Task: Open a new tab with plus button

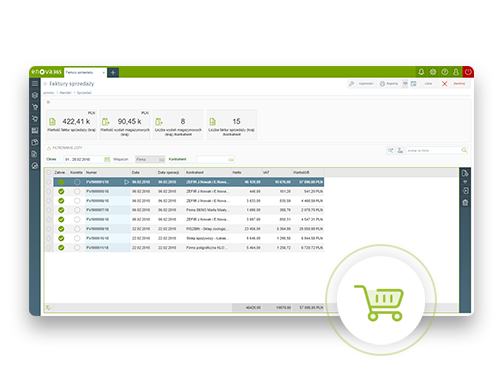Action: (113, 72)
